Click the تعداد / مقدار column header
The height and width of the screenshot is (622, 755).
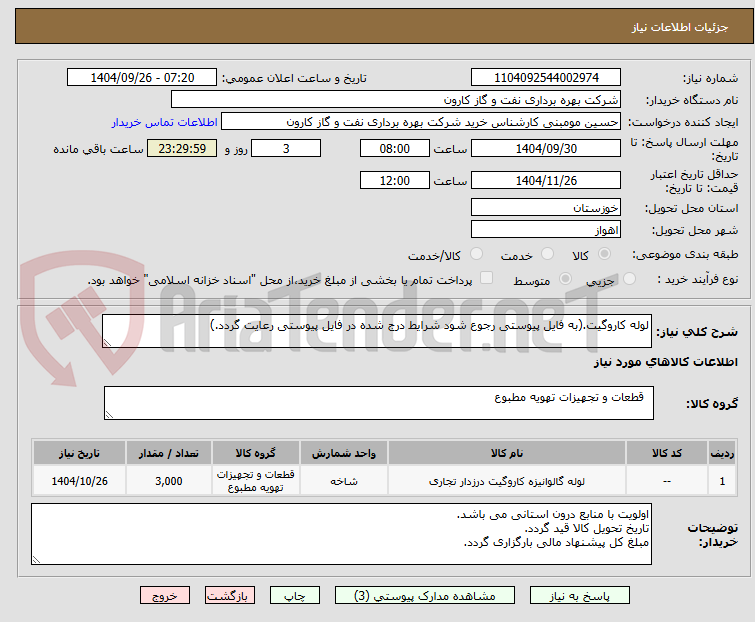pyautogui.click(x=169, y=453)
